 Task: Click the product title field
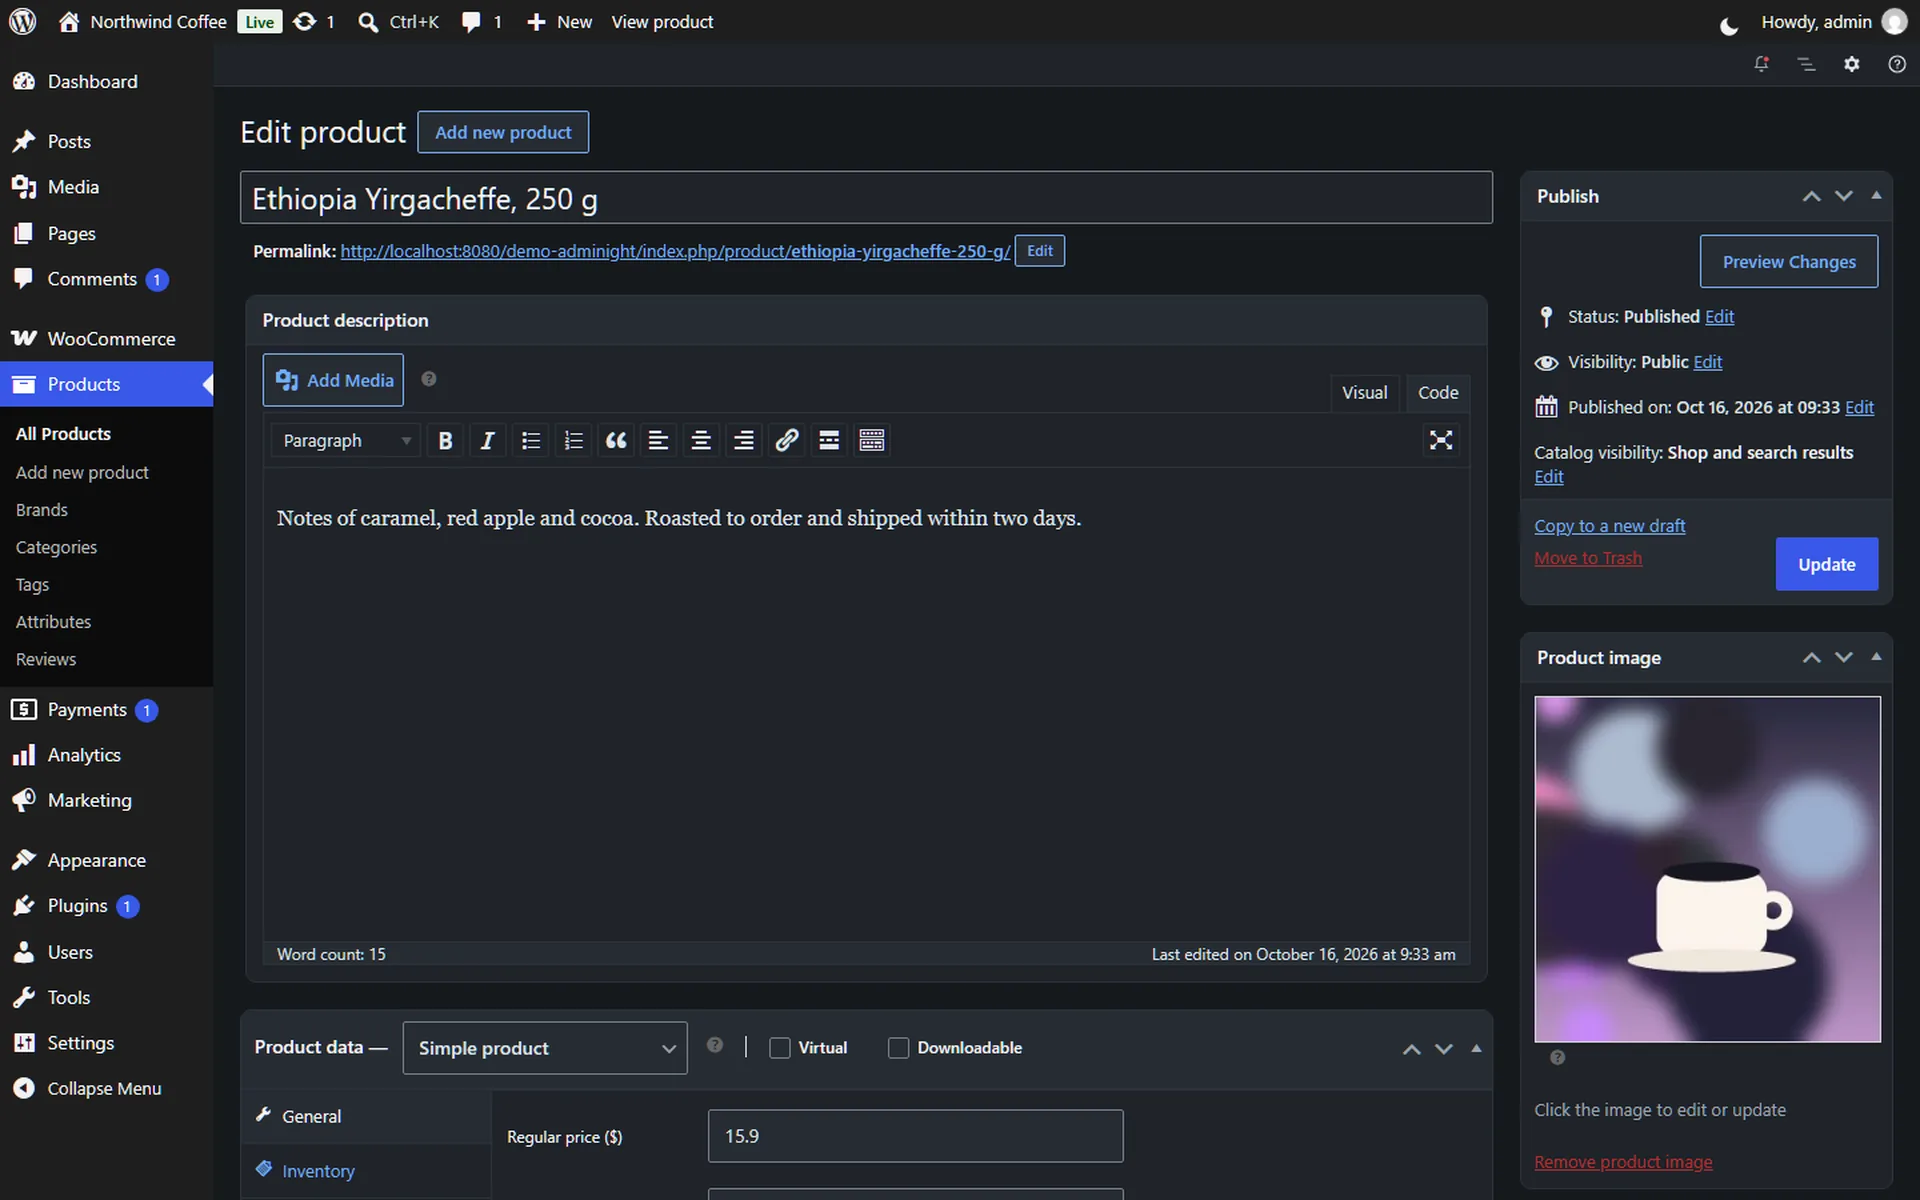[866, 198]
